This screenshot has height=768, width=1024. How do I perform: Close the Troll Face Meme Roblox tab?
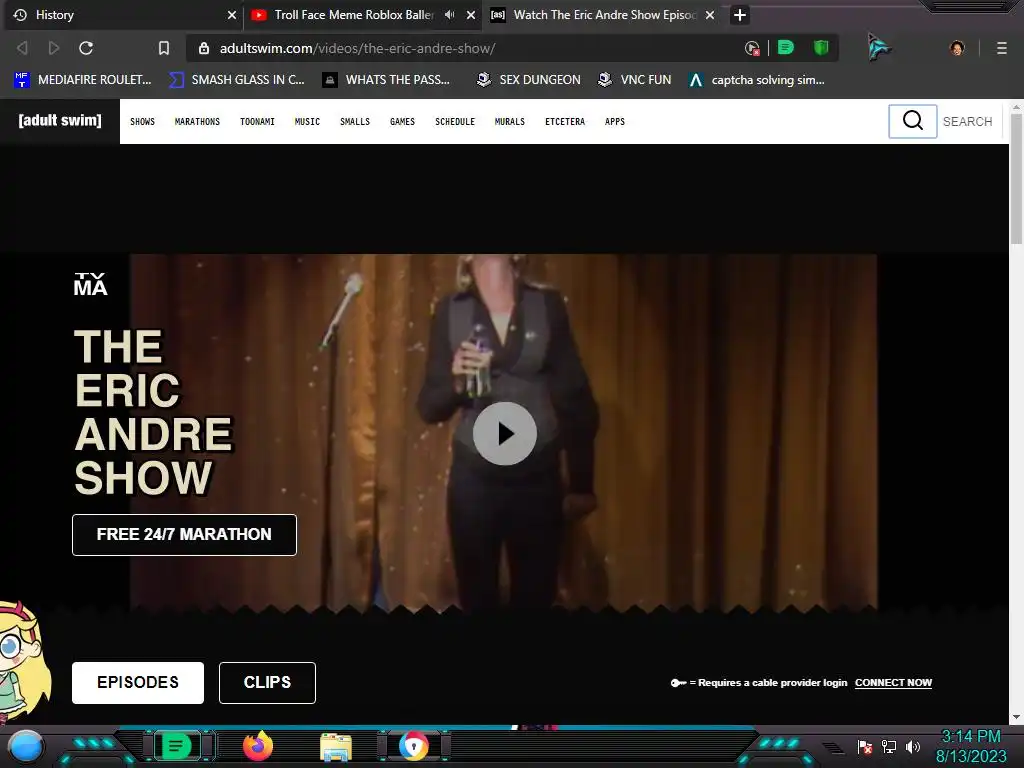click(471, 14)
